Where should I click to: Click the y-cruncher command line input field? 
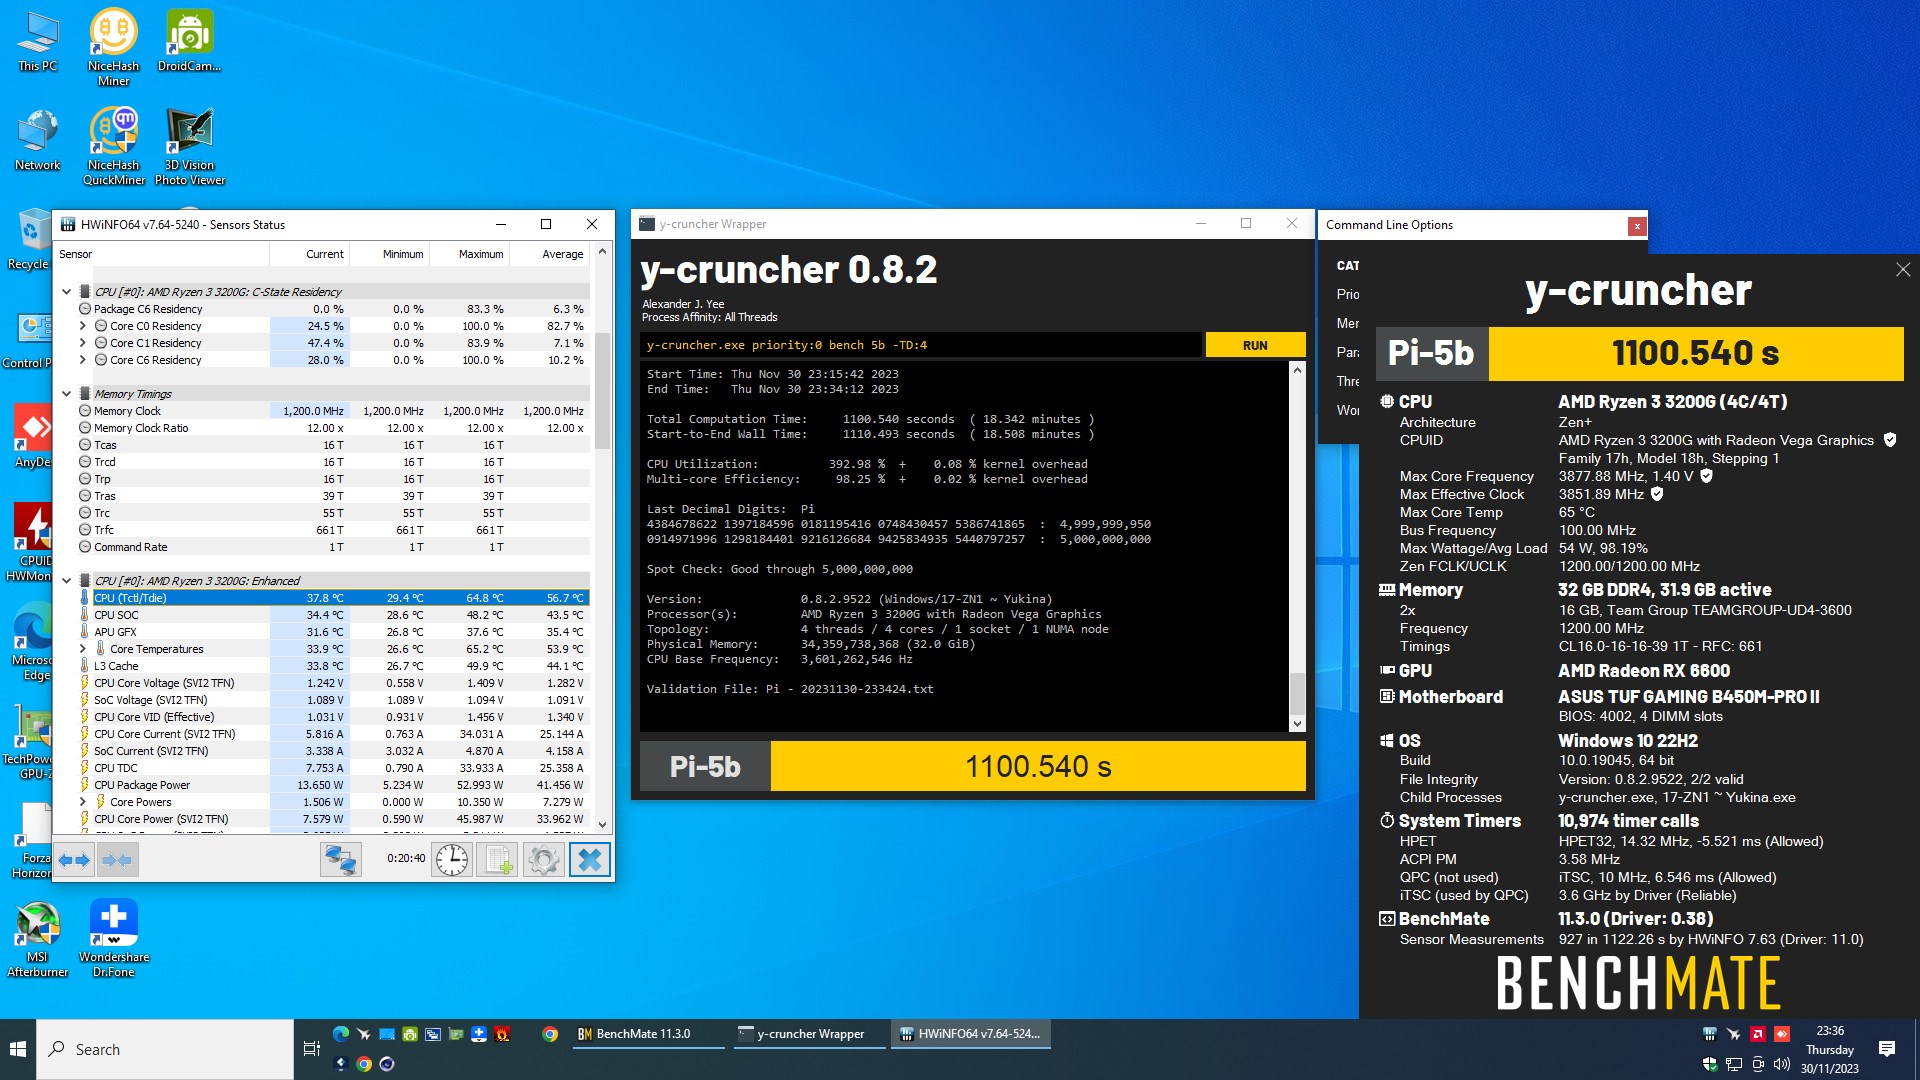tap(920, 345)
